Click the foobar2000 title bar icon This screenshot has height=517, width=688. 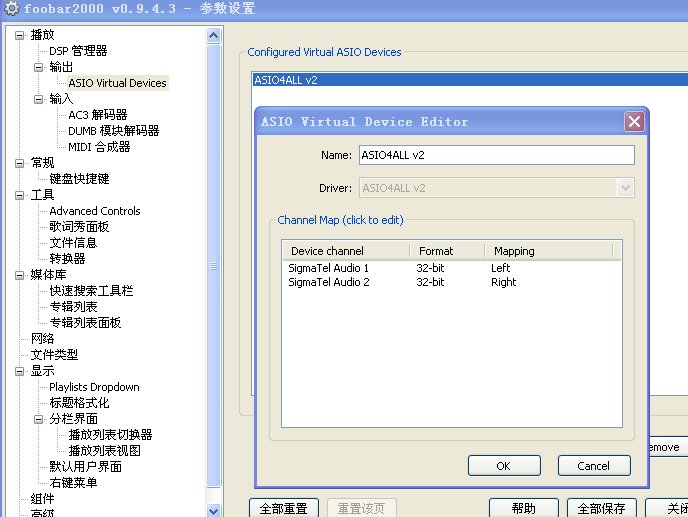click(12, 8)
